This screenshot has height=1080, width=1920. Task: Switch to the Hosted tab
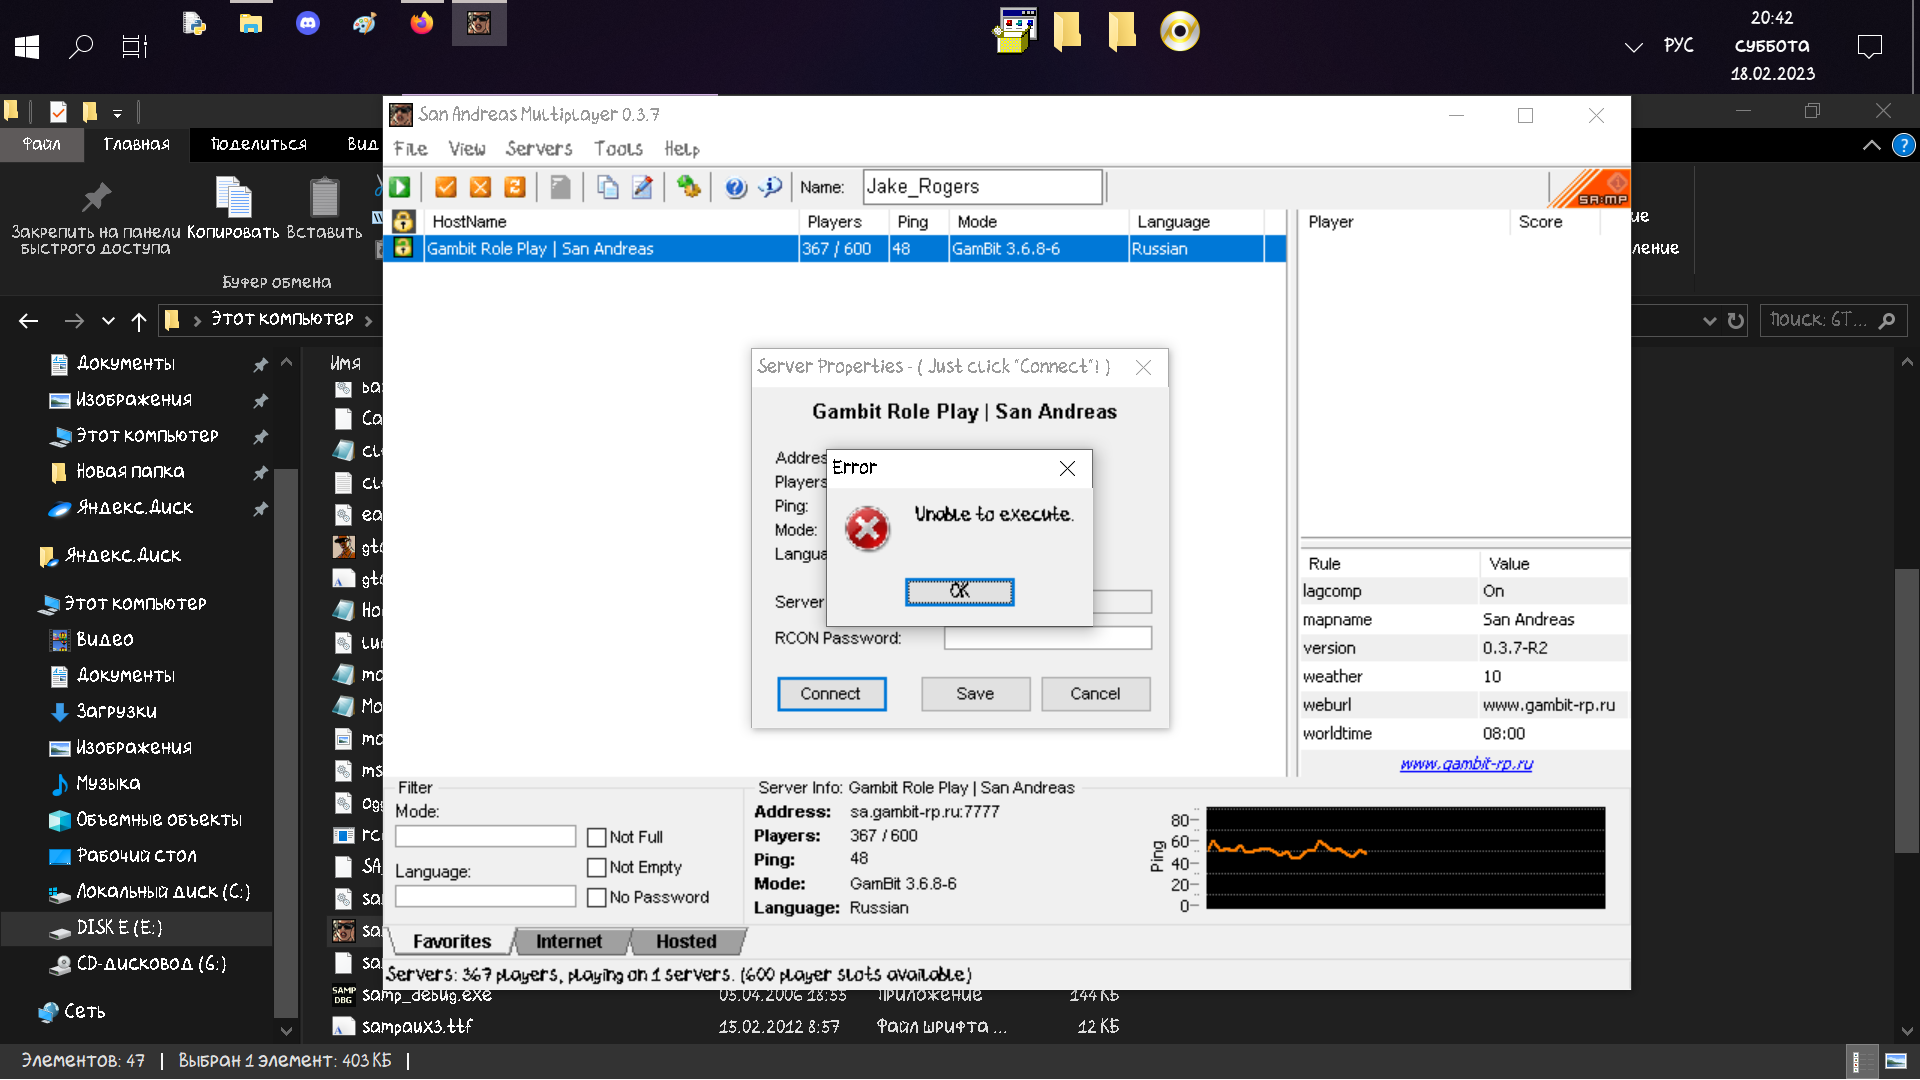[686, 941]
